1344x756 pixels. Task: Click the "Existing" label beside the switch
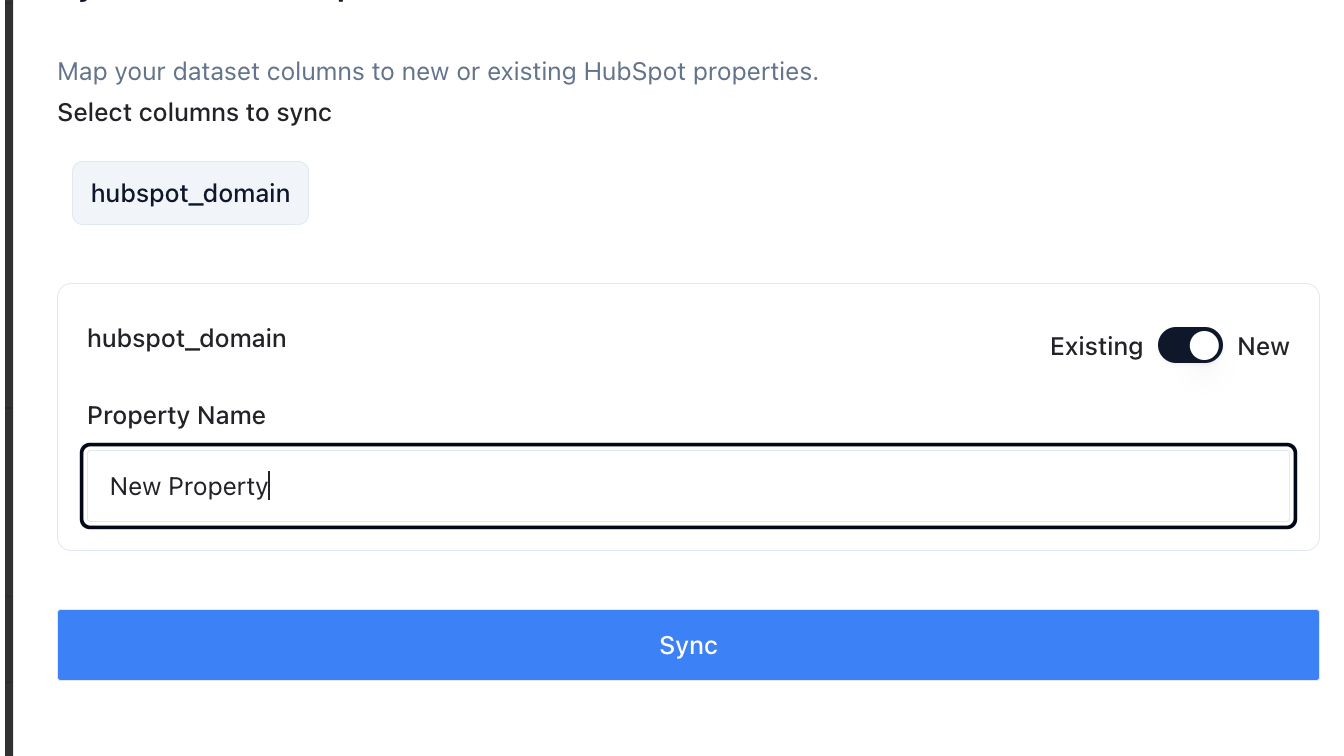click(1096, 347)
